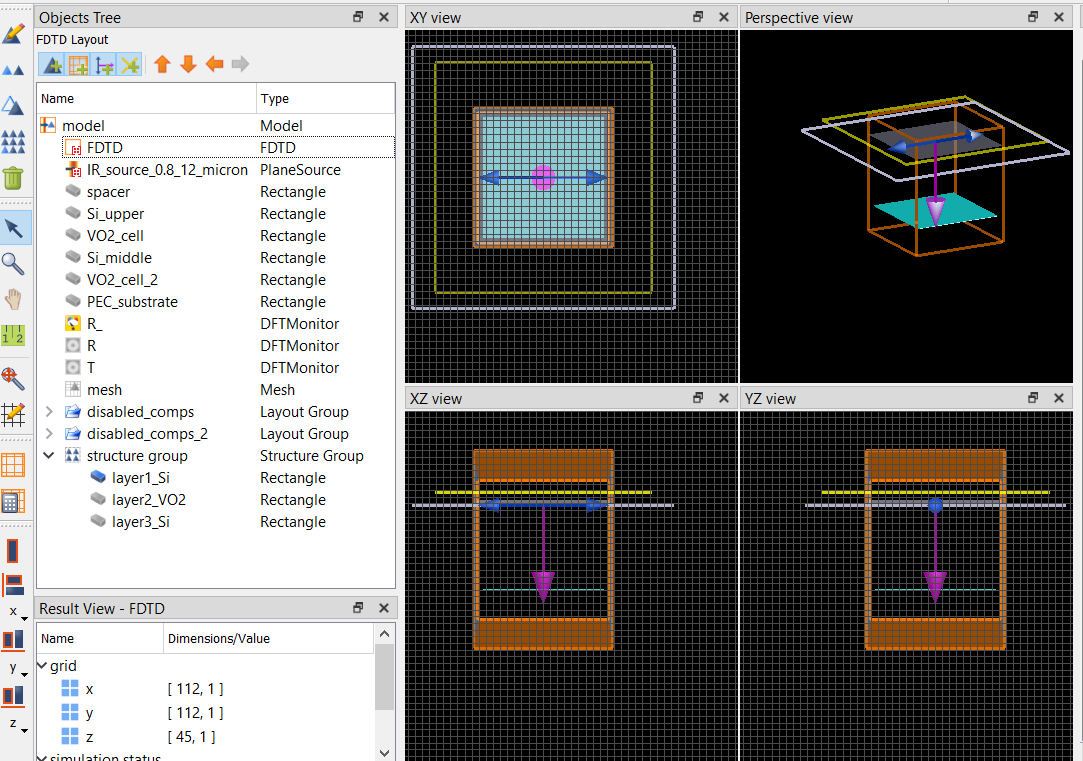Click the orange move up arrow
The height and width of the screenshot is (761, 1083).
162,65
